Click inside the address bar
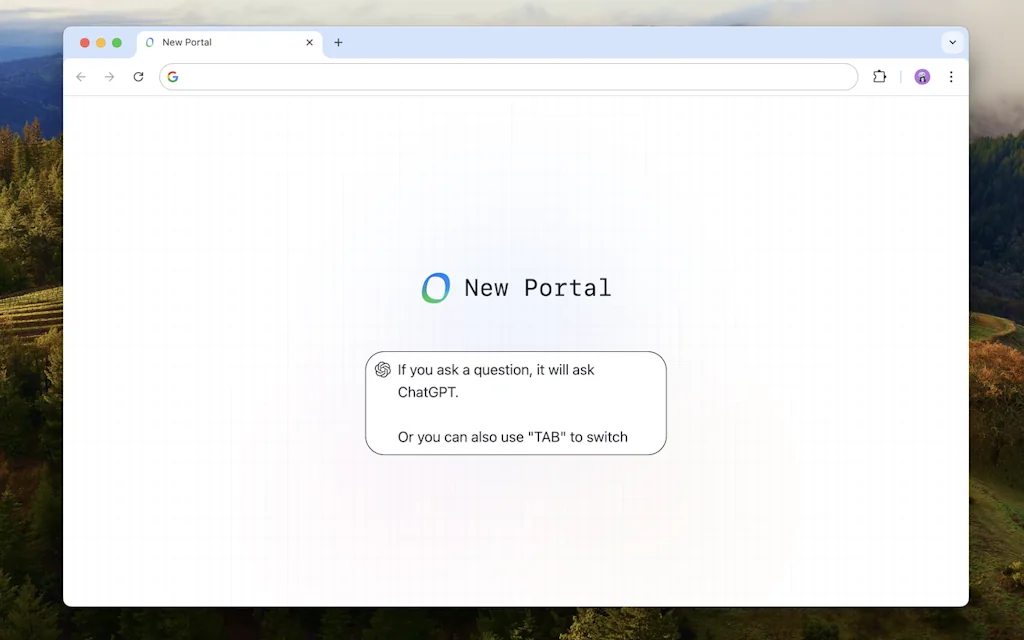1024x640 pixels. tap(500, 76)
